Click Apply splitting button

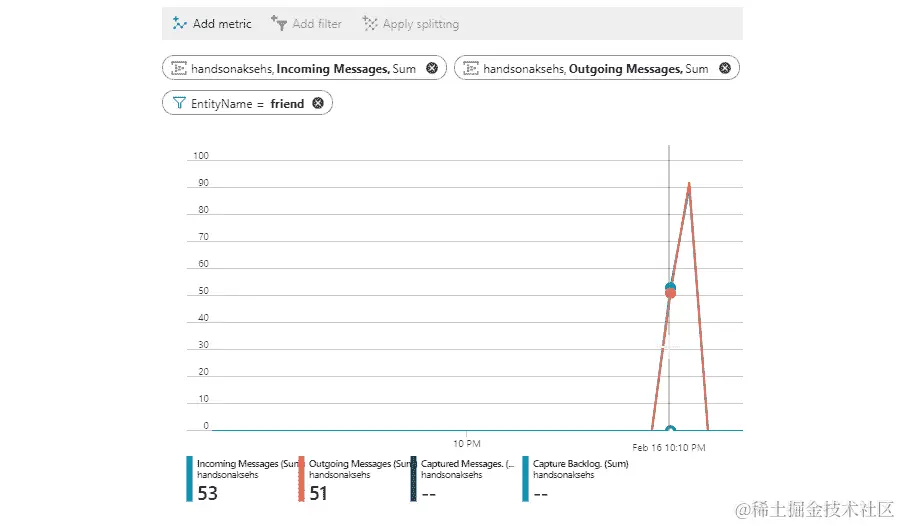pos(411,24)
